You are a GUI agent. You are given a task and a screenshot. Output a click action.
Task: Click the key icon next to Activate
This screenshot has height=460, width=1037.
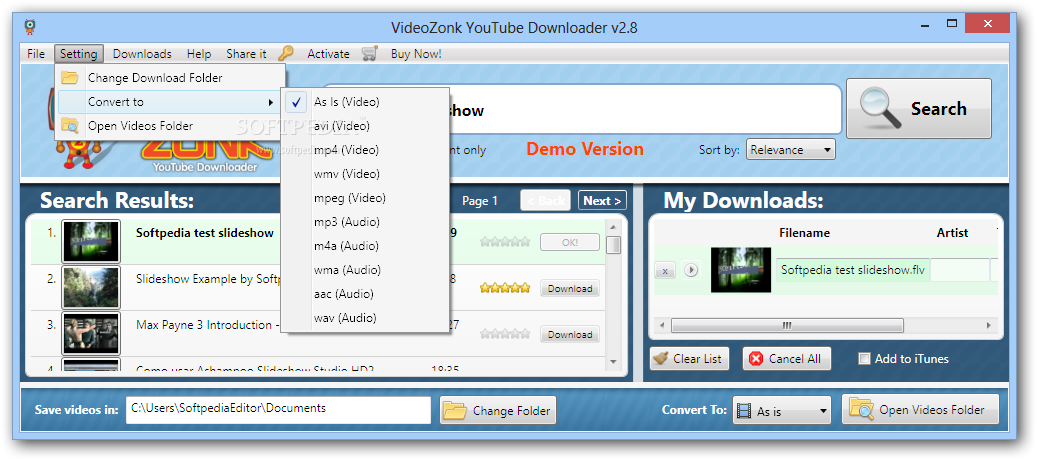286,54
